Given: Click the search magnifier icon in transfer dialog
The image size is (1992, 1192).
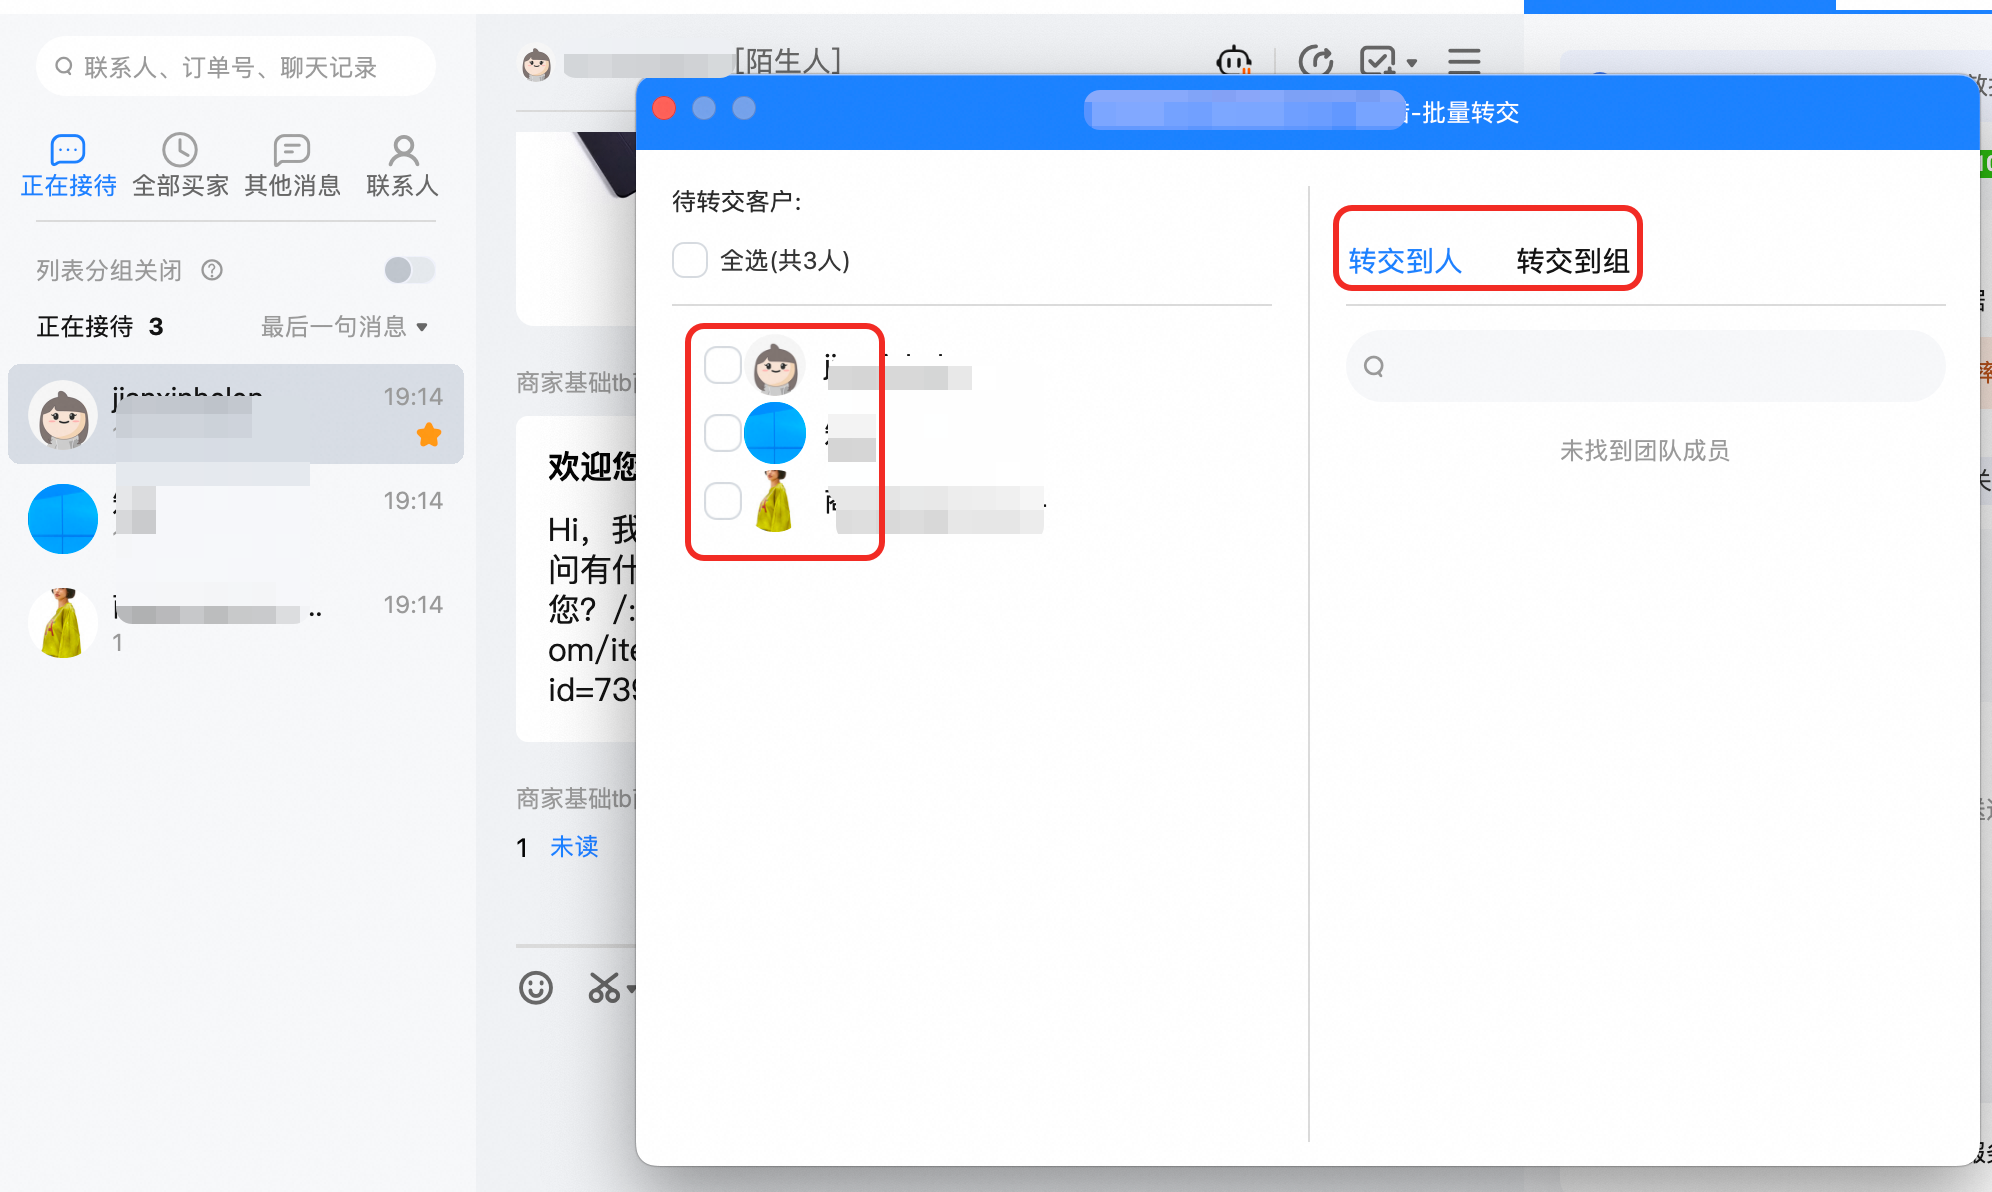Looking at the screenshot, I should (1374, 366).
